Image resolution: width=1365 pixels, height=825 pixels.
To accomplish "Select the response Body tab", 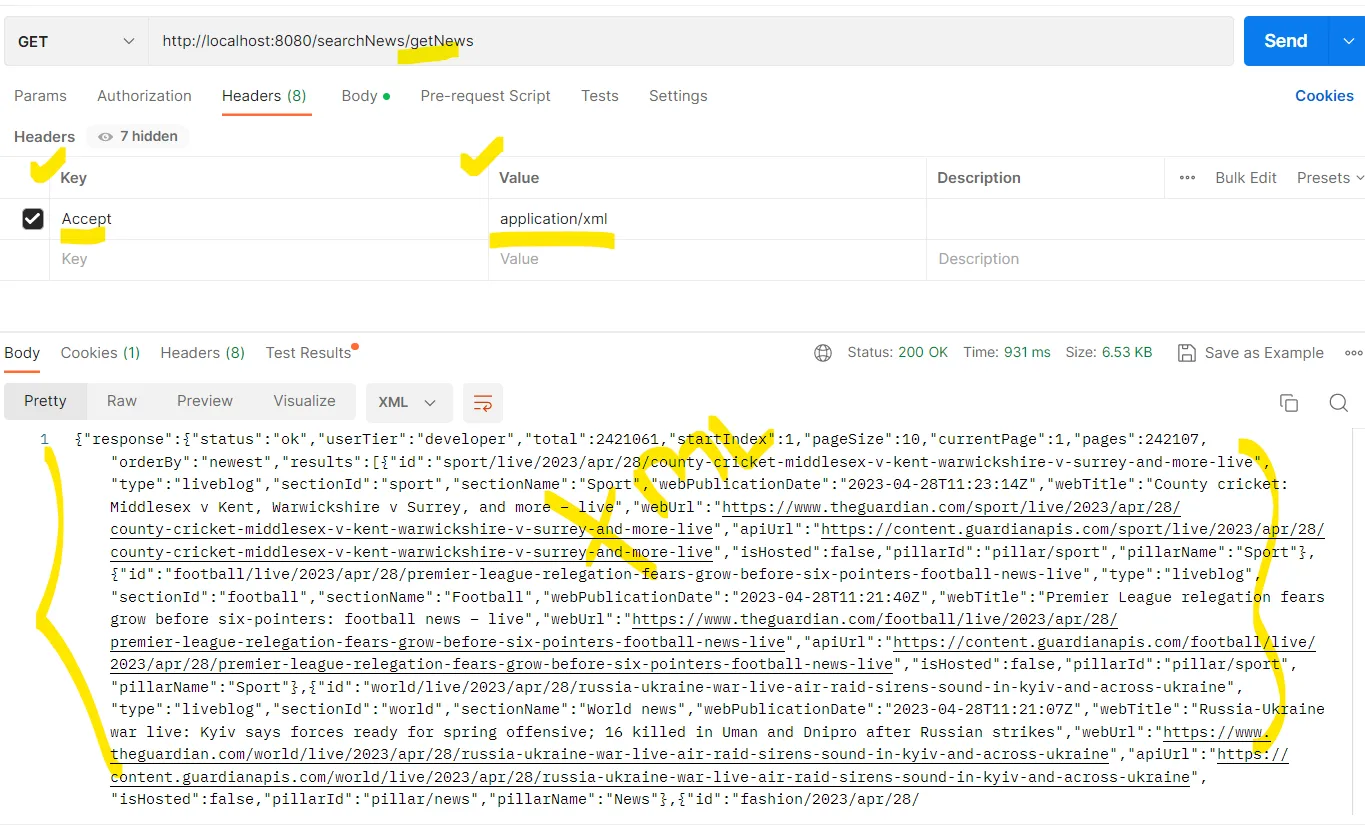I will (22, 353).
